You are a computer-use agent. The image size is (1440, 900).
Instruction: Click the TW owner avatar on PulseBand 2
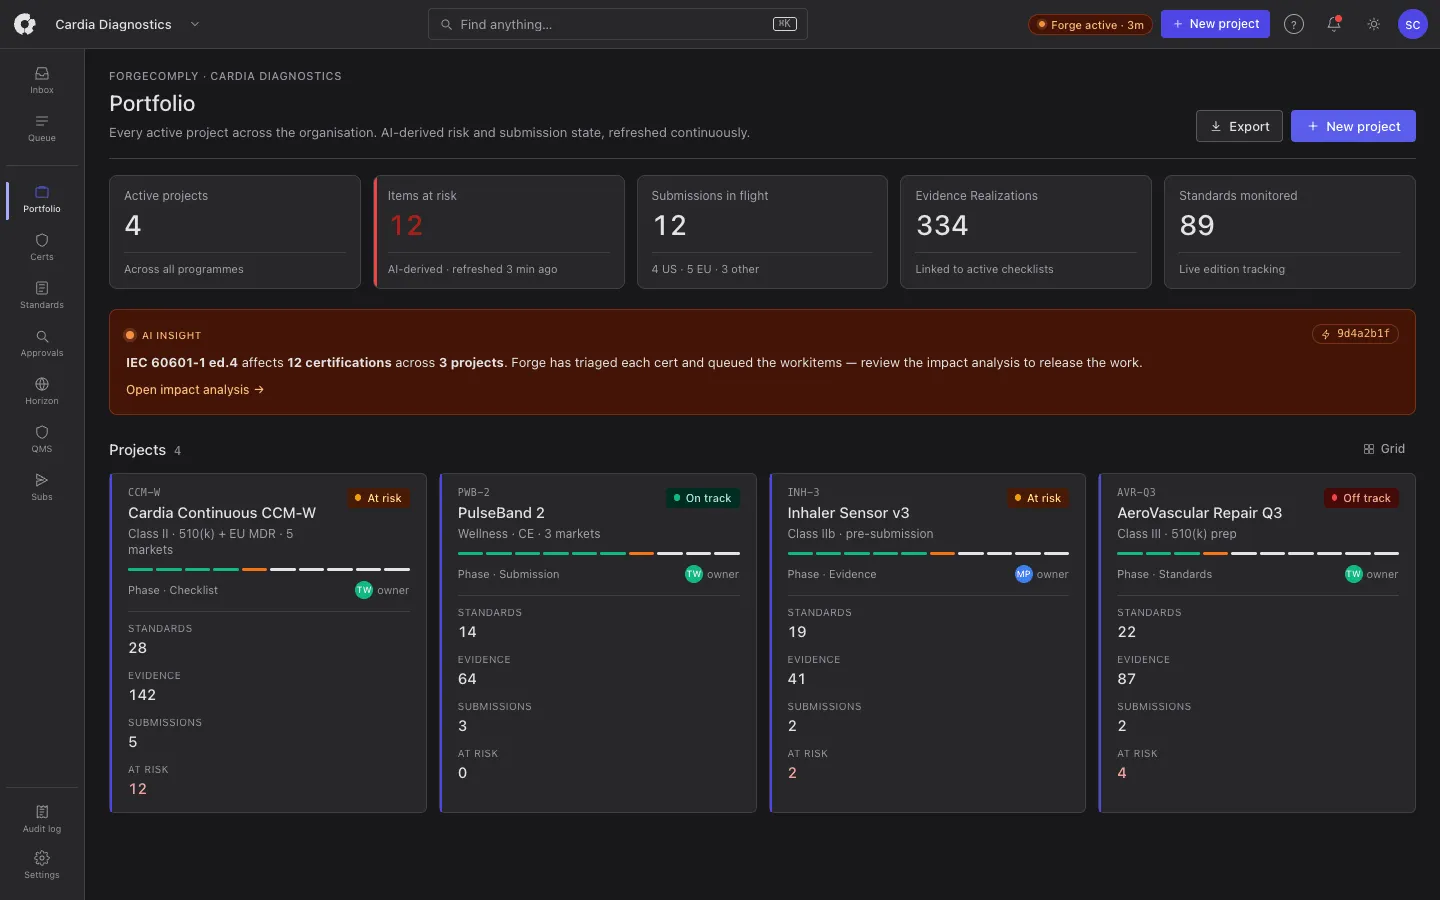(694, 574)
